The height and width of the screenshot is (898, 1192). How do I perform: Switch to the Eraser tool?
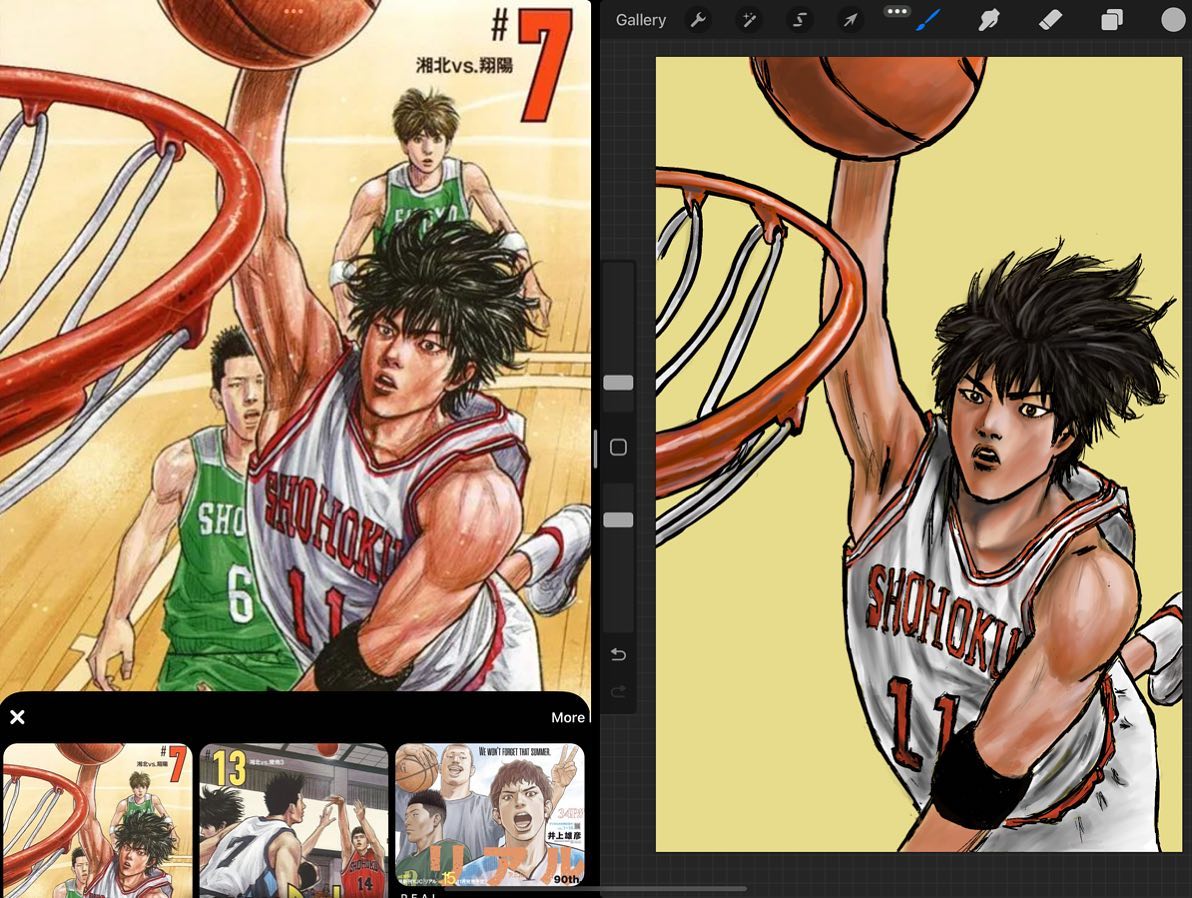point(1050,20)
